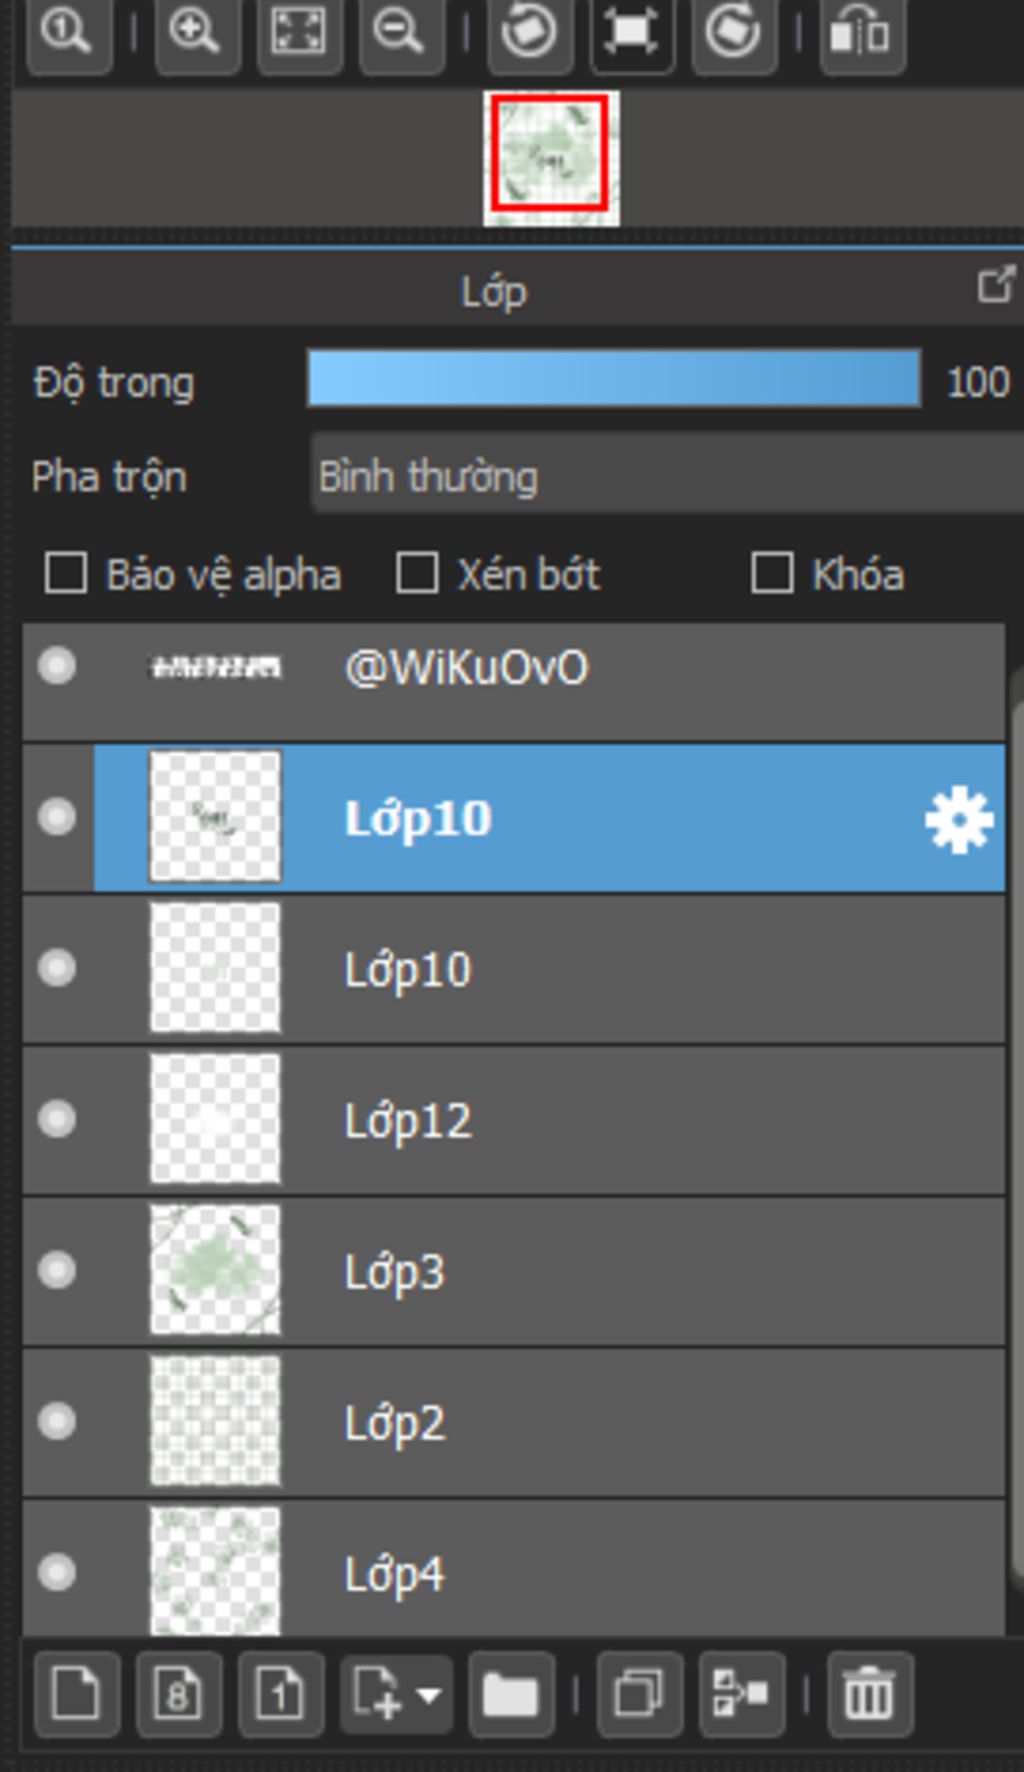Rotate canvas left in the navigator
1024x1772 pixels.
point(529,34)
